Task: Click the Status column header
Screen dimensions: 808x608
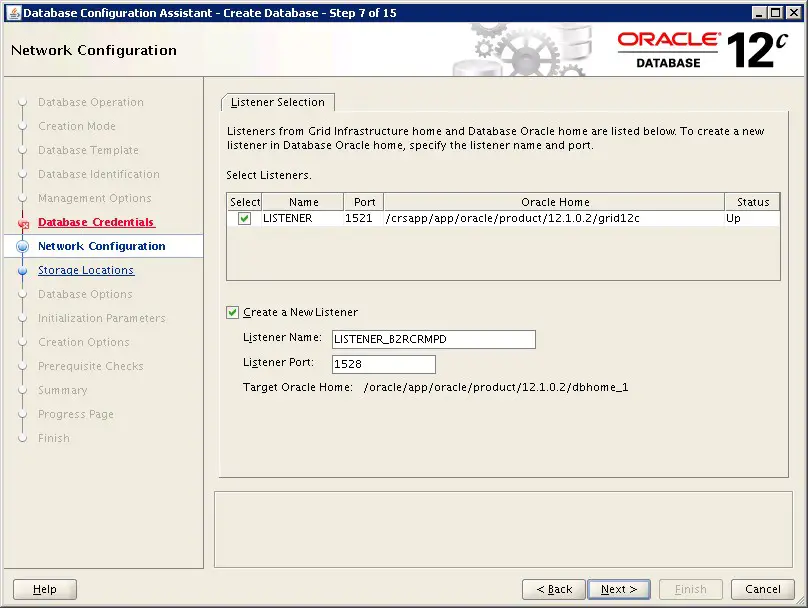Action: (x=752, y=202)
